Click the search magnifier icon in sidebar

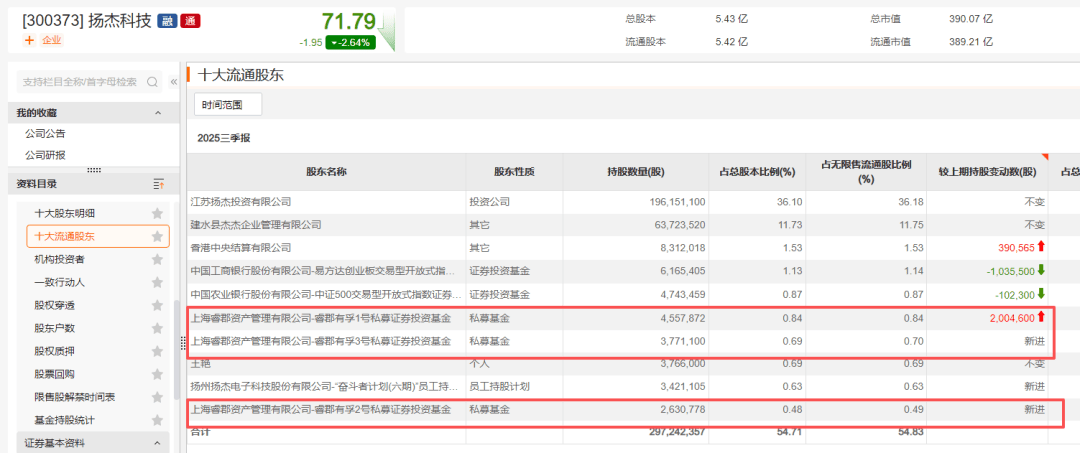pyautogui.click(x=153, y=82)
